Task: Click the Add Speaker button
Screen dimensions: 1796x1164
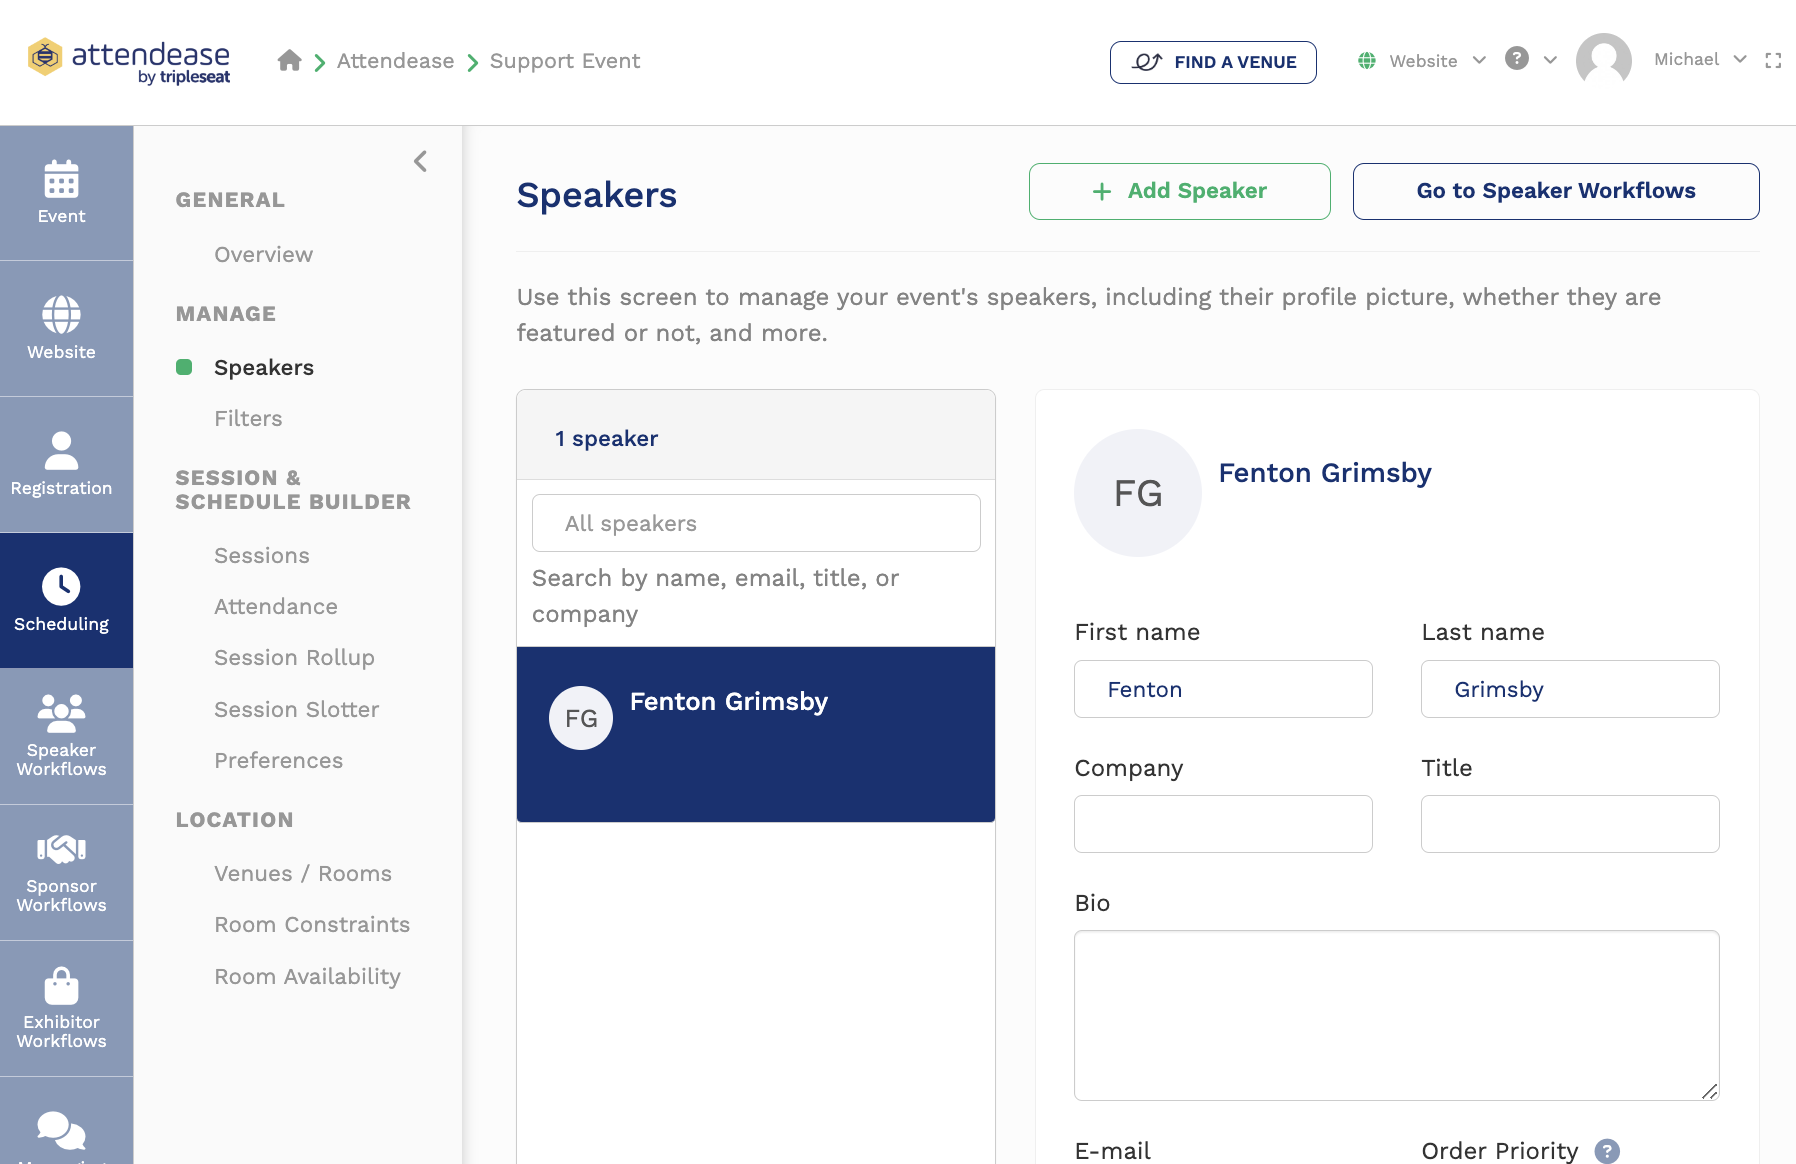Action: (x=1179, y=191)
